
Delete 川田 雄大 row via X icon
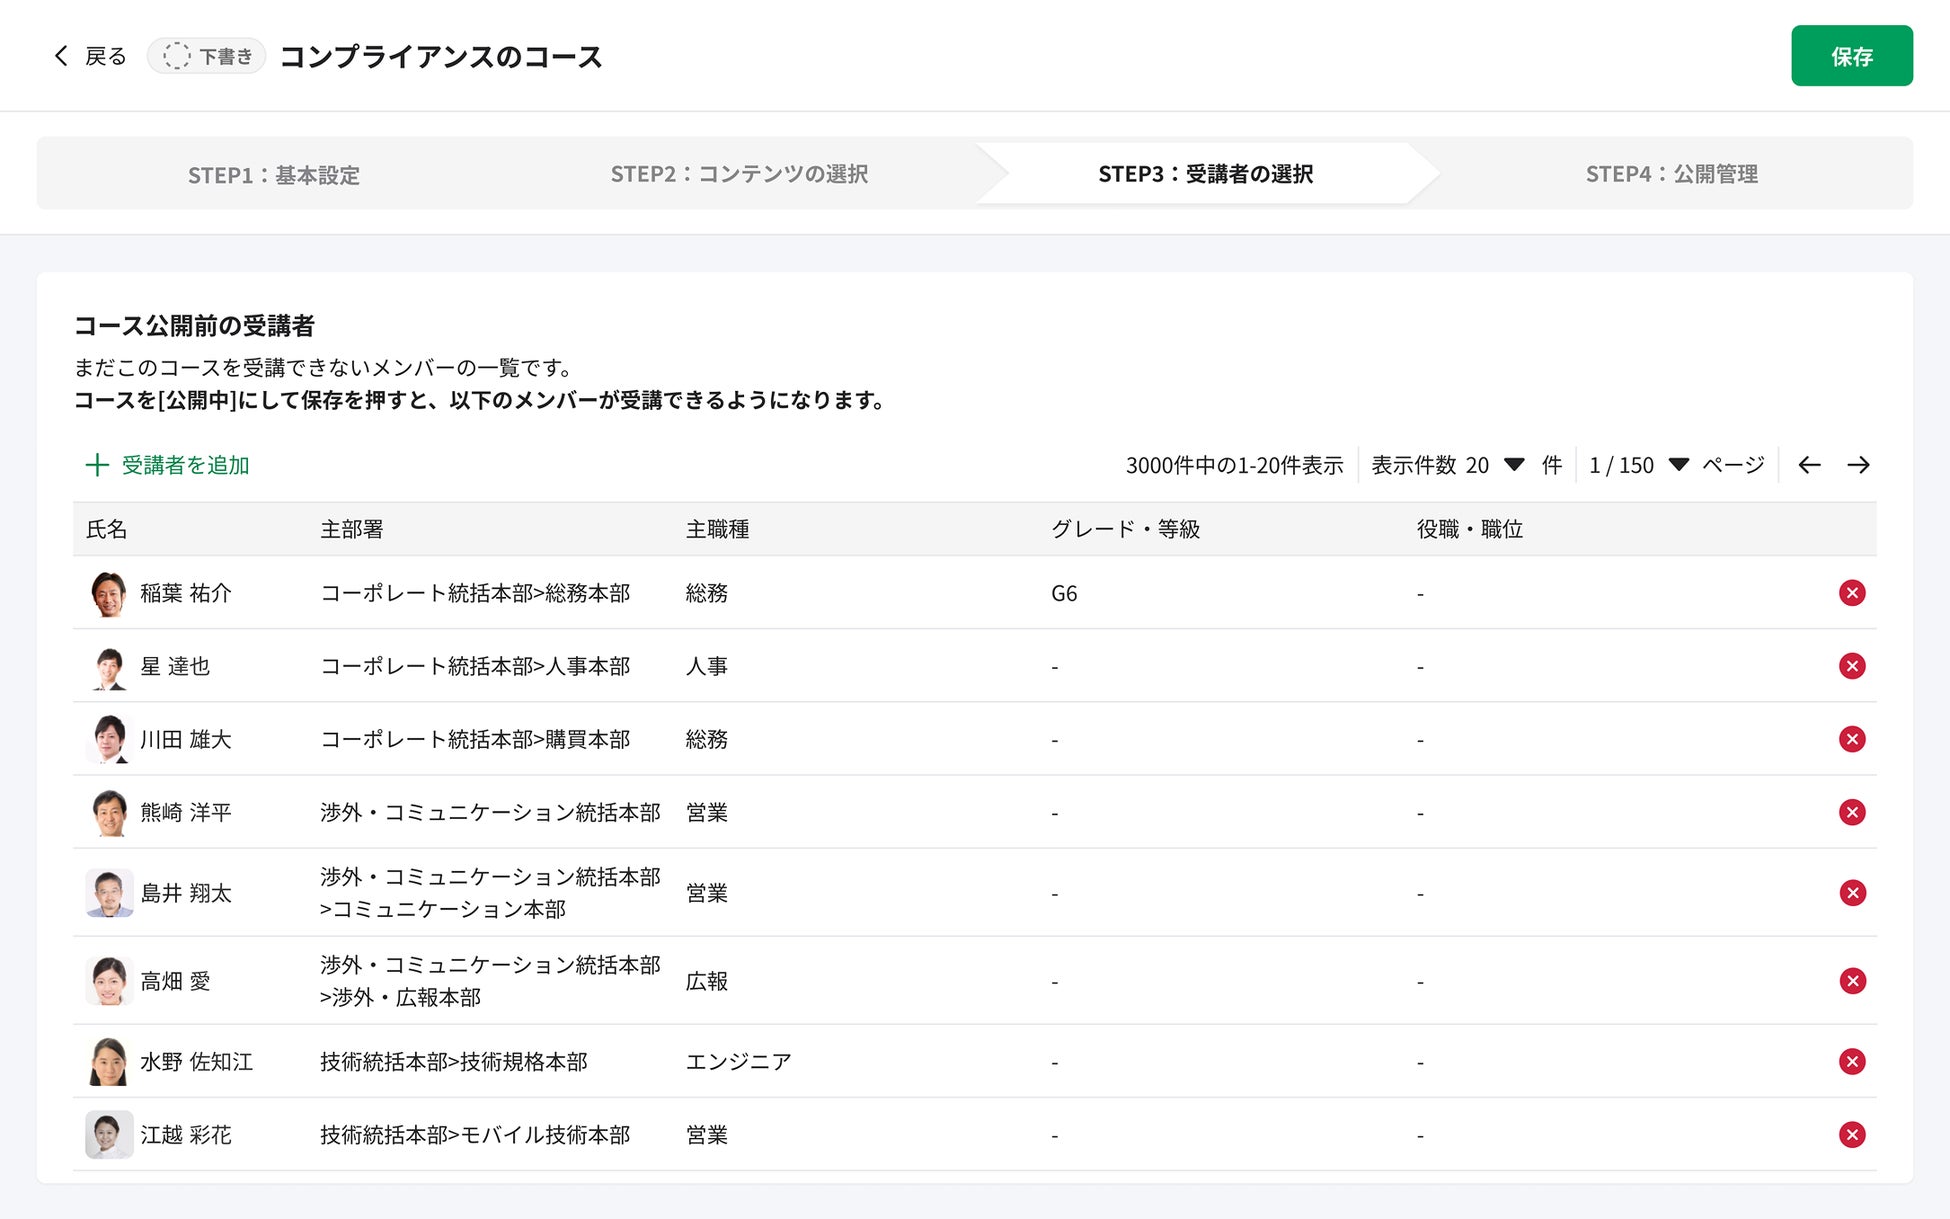pyautogui.click(x=1852, y=739)
